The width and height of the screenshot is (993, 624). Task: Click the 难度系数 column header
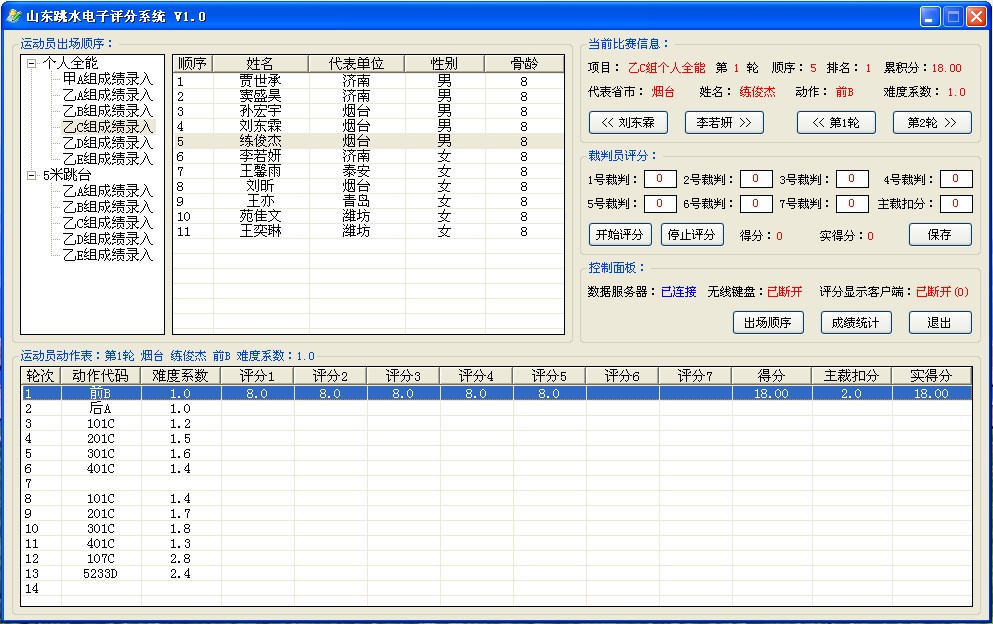click(x=180, y=376)
